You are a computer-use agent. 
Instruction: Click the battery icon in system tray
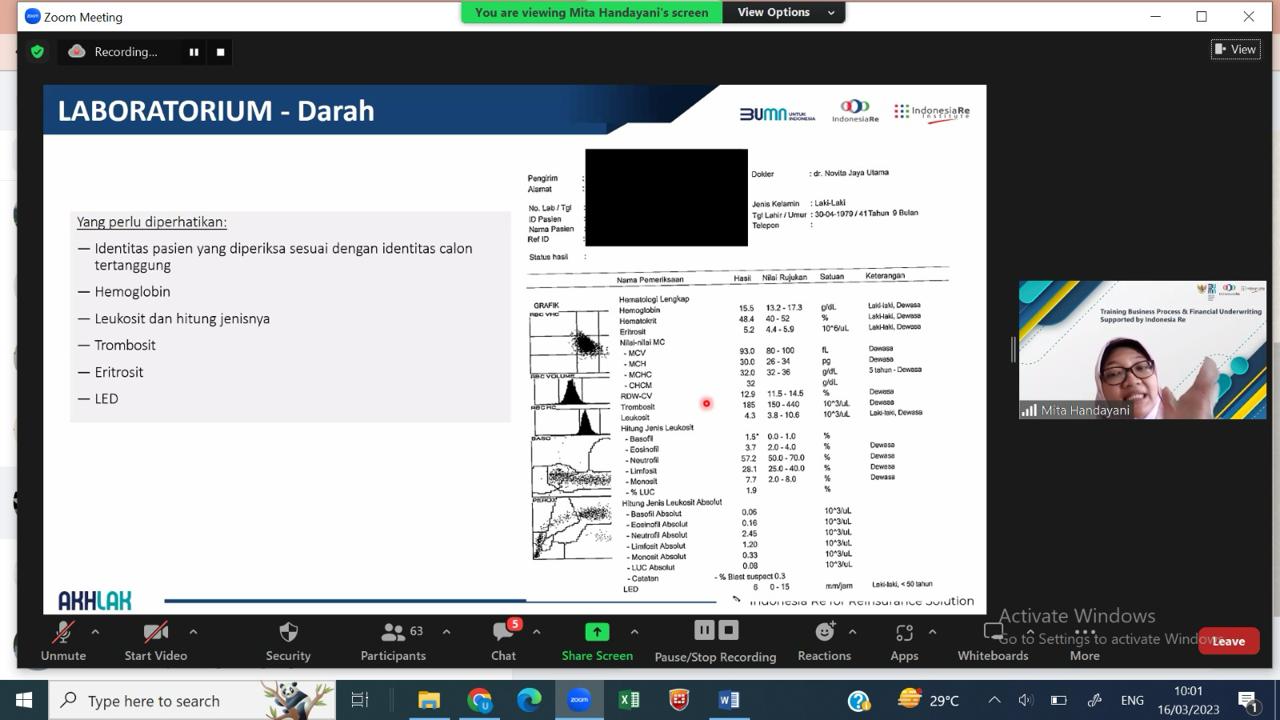[1059, 700]
